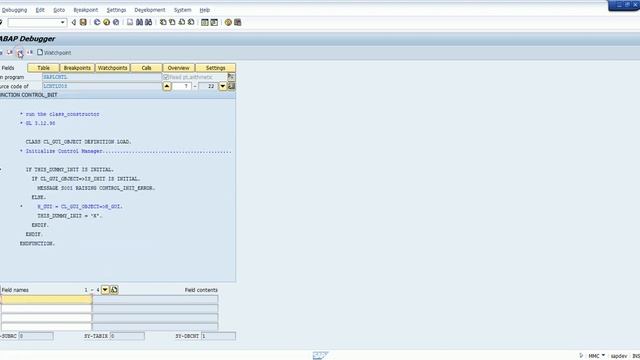This screenshot has width=640, height=360.
Task: Click the main program field SAPLCNTL
Action: [102, 77]
